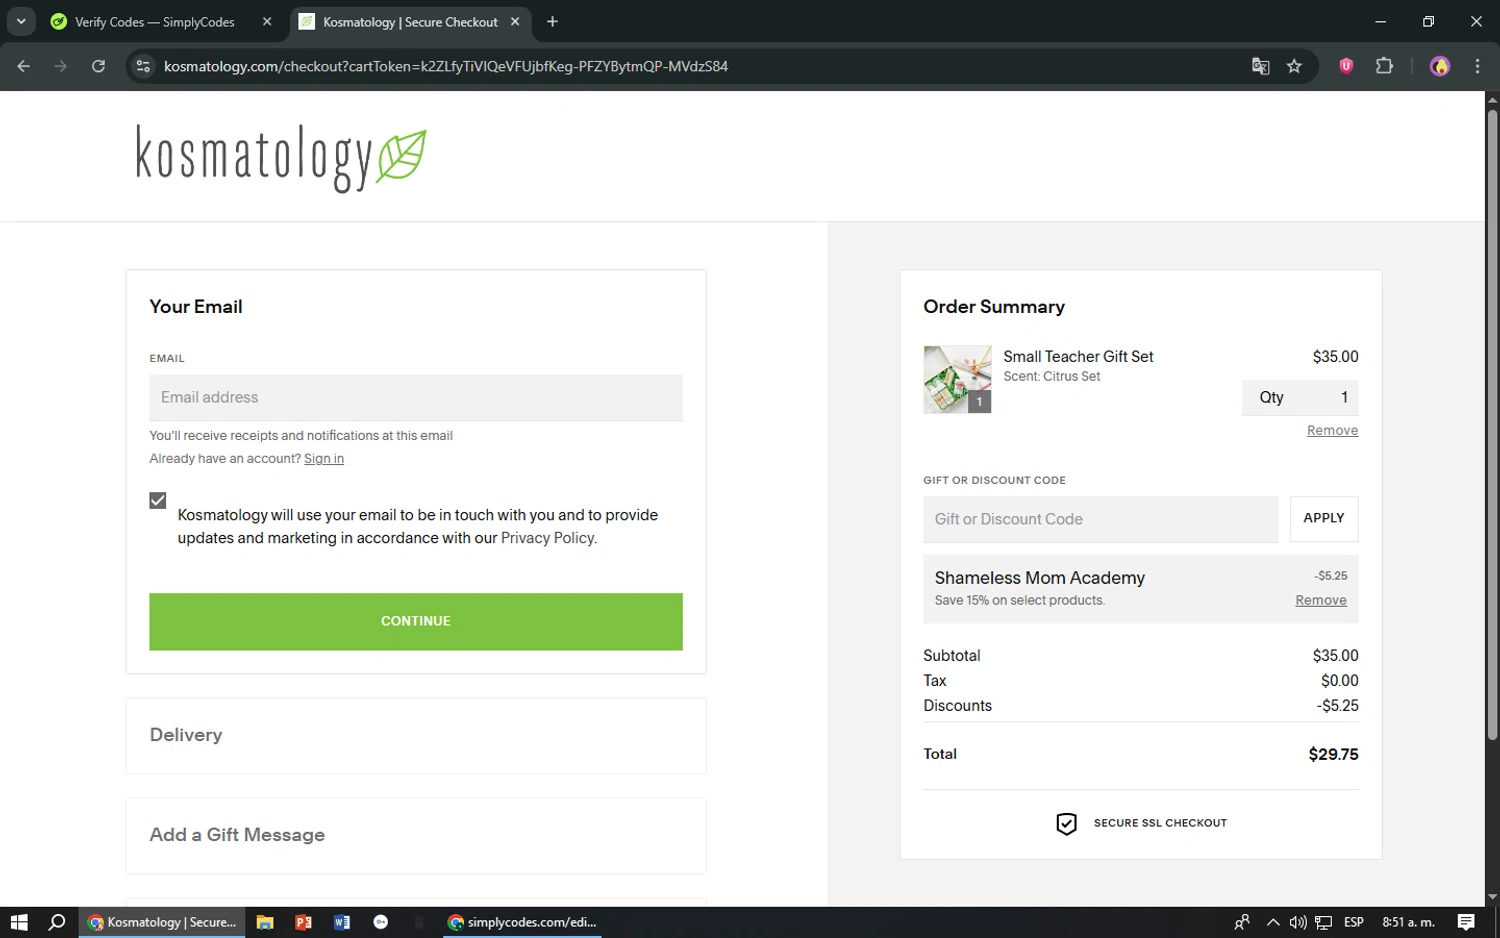The image size is (1500, 938).
Task: Go back to the previous page
Action: (24, 66)
